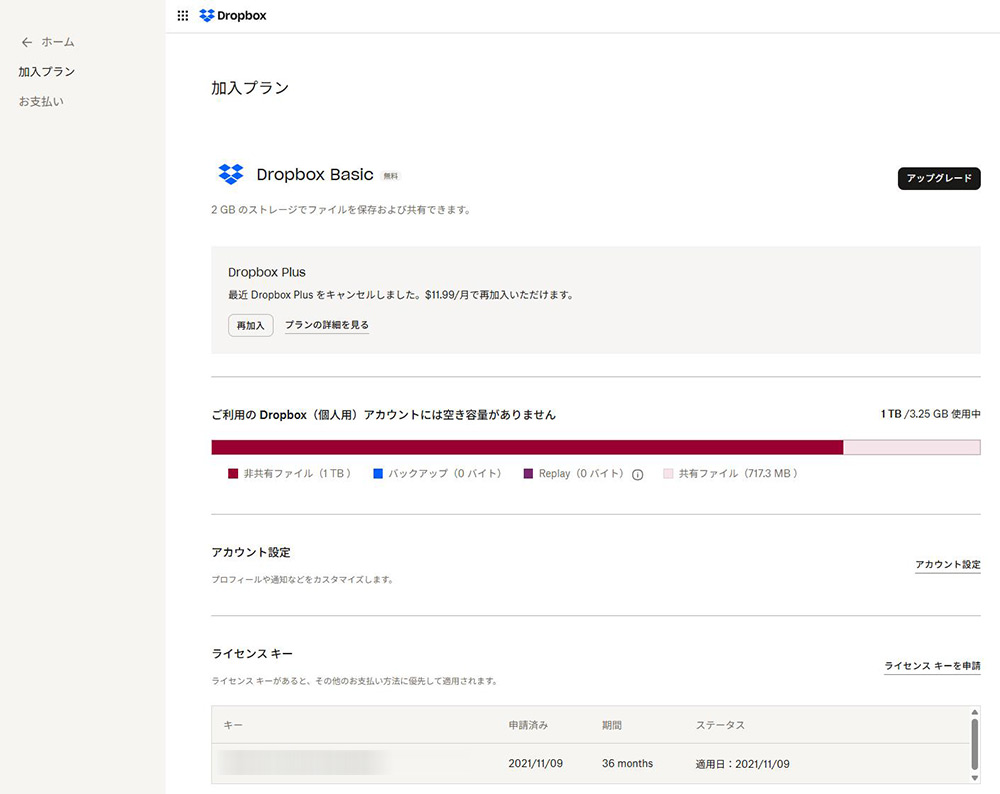1000x794 pixels.
Task: Click the purple Replay legend swatch
Action: click(x=528, y=474)
